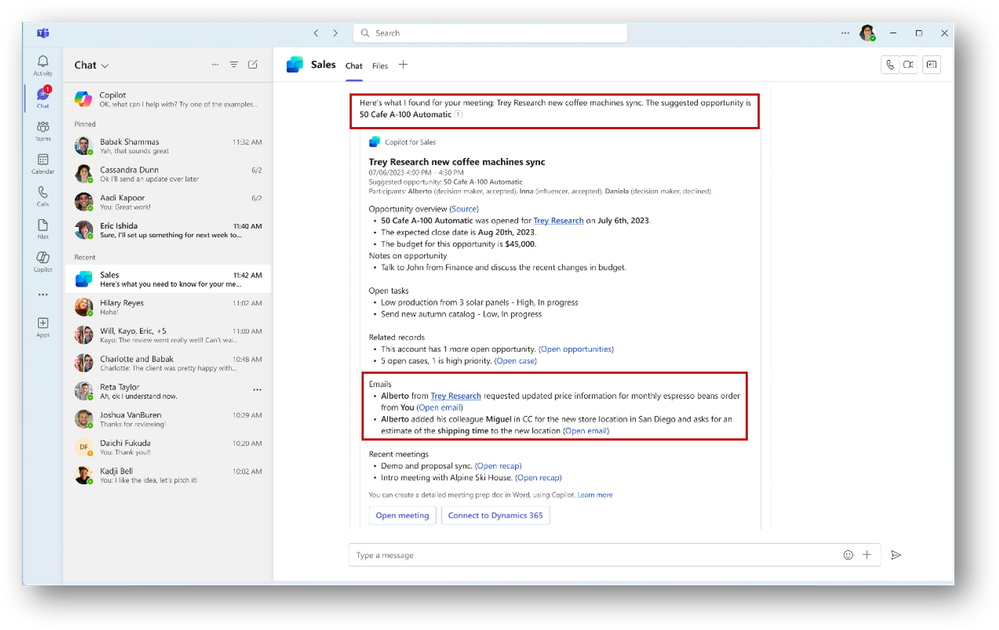Open the Calendar icon in sidebar

pos(43,163)
